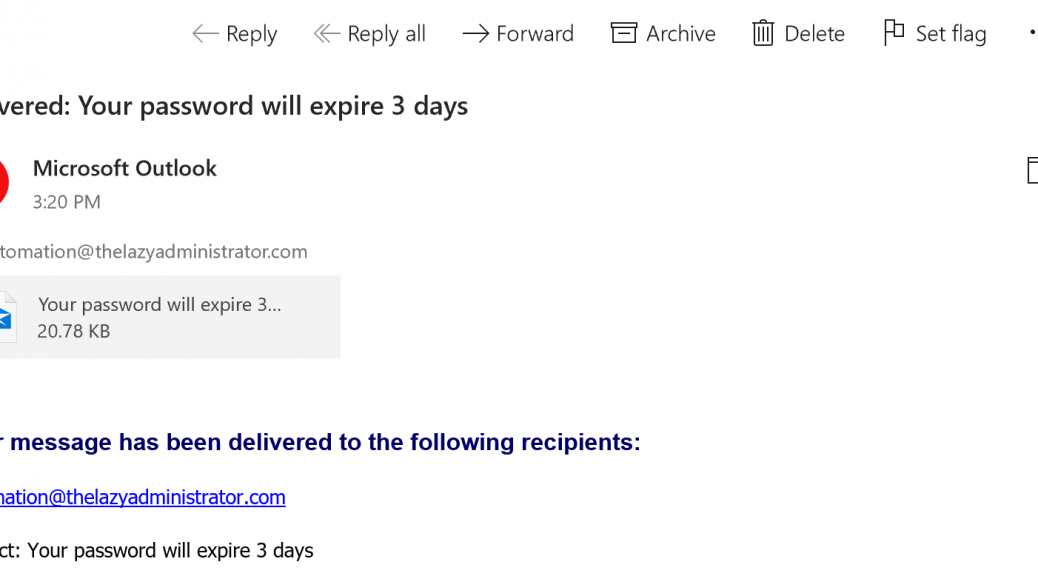Select the Reply text label
The image size is (1038, 576).
click(x=252, y=34)
